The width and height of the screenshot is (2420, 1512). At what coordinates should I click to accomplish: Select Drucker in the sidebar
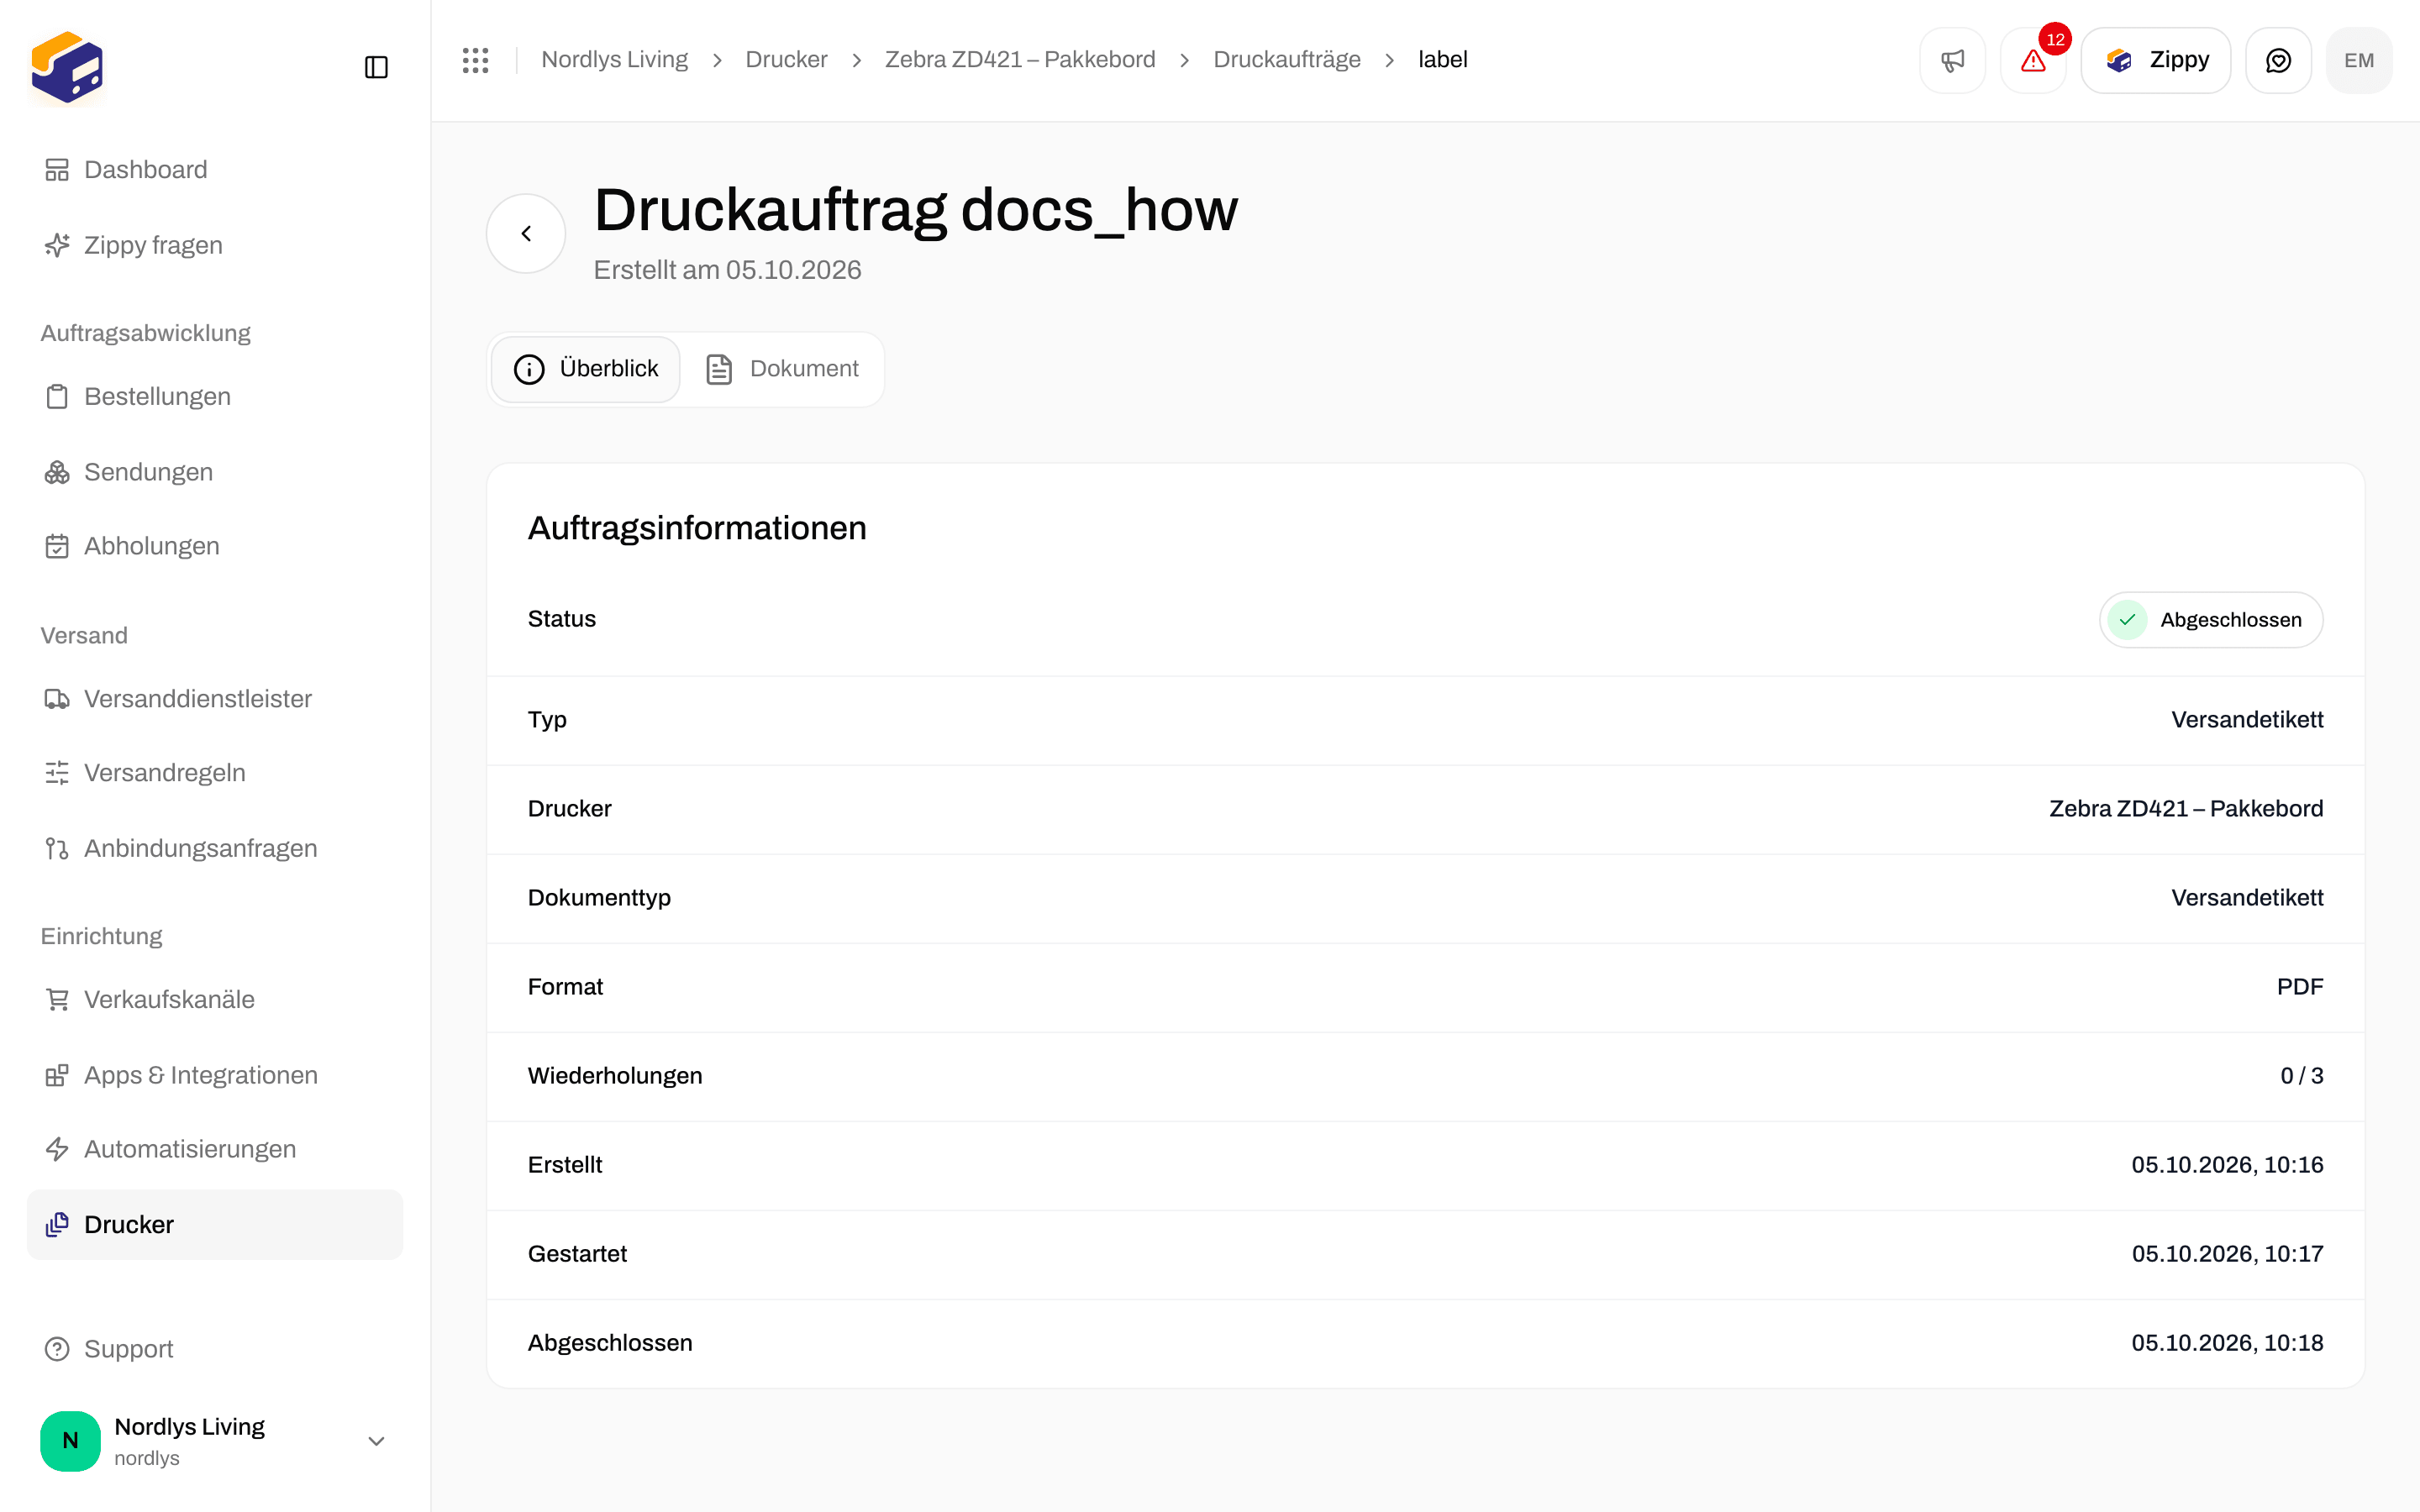point(215,1225)
